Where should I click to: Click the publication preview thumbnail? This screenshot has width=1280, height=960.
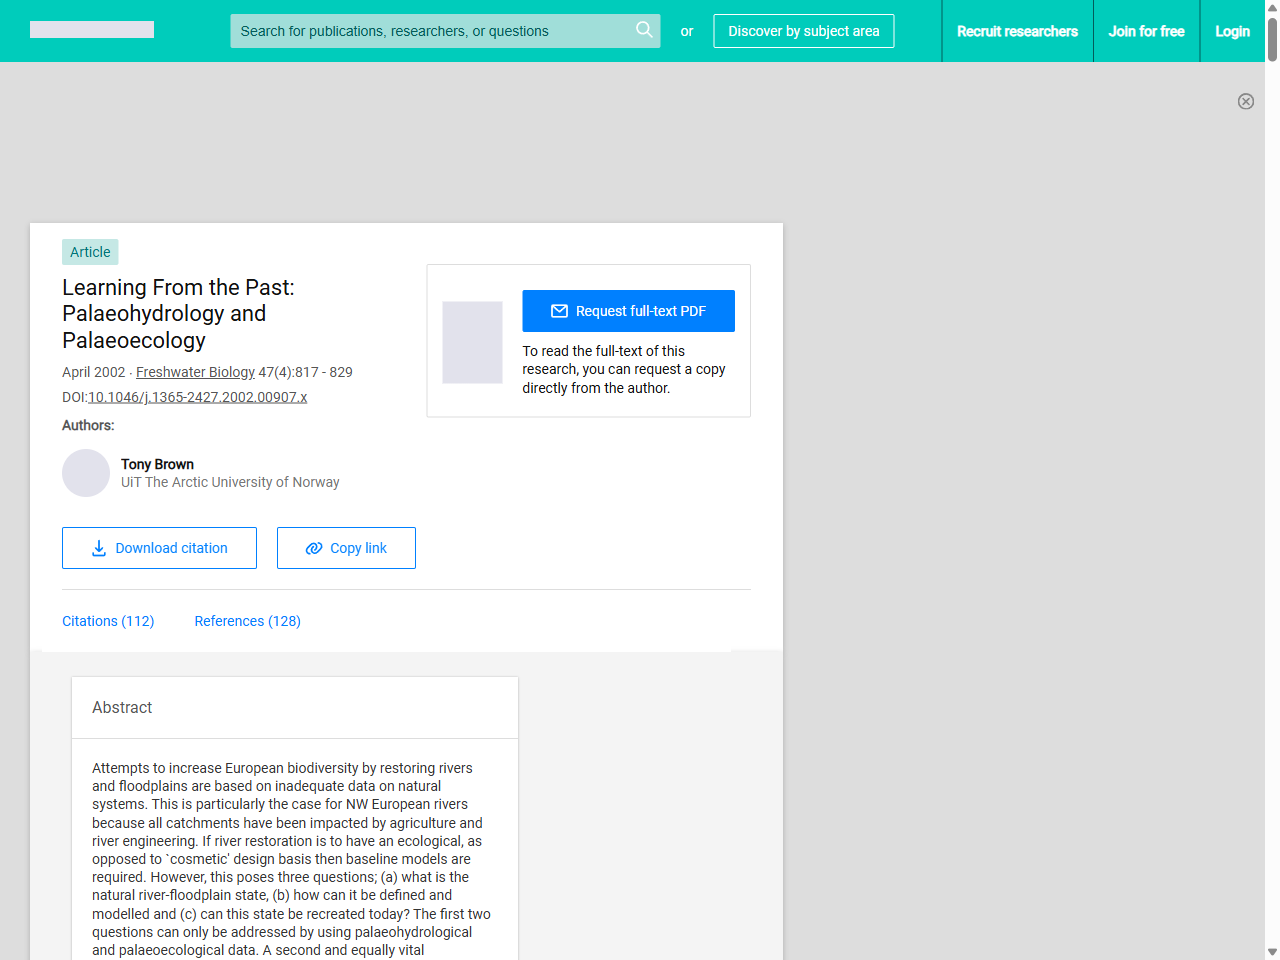pos(472,342)
